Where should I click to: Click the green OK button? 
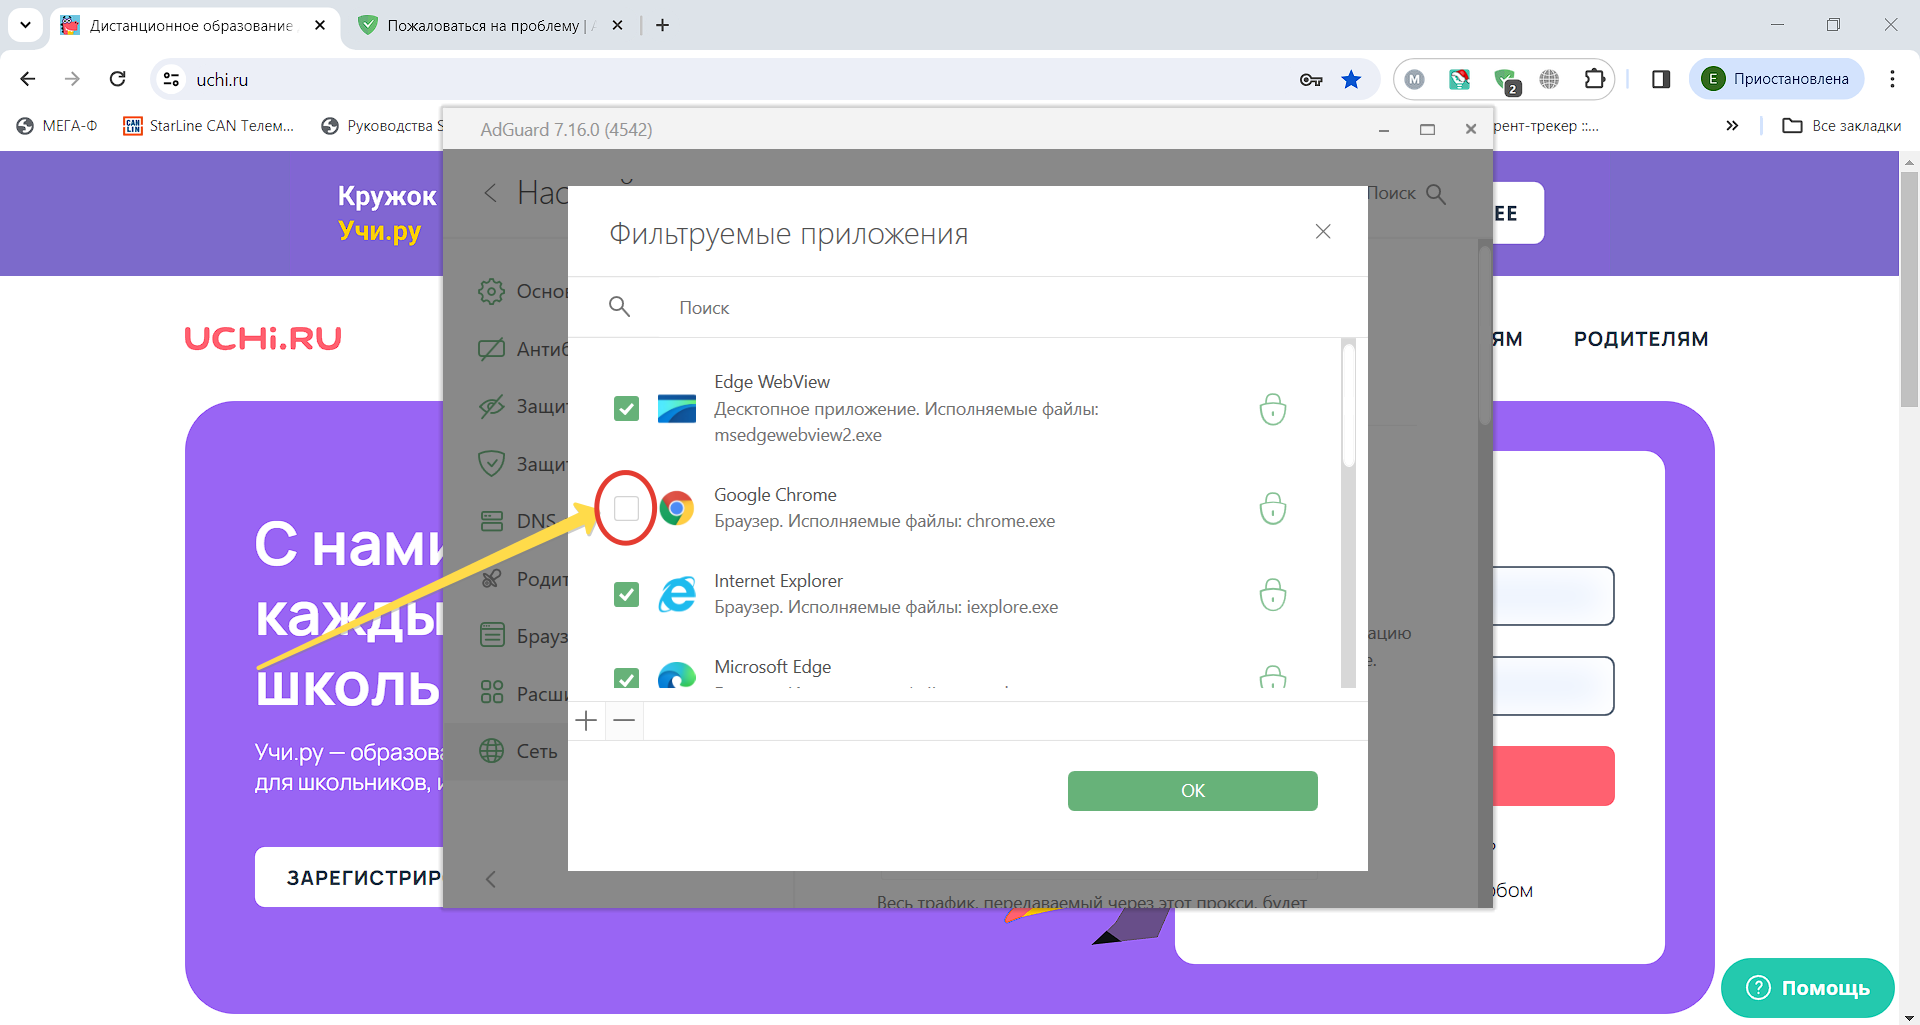pyautogui.click(x=1192, y=790)
